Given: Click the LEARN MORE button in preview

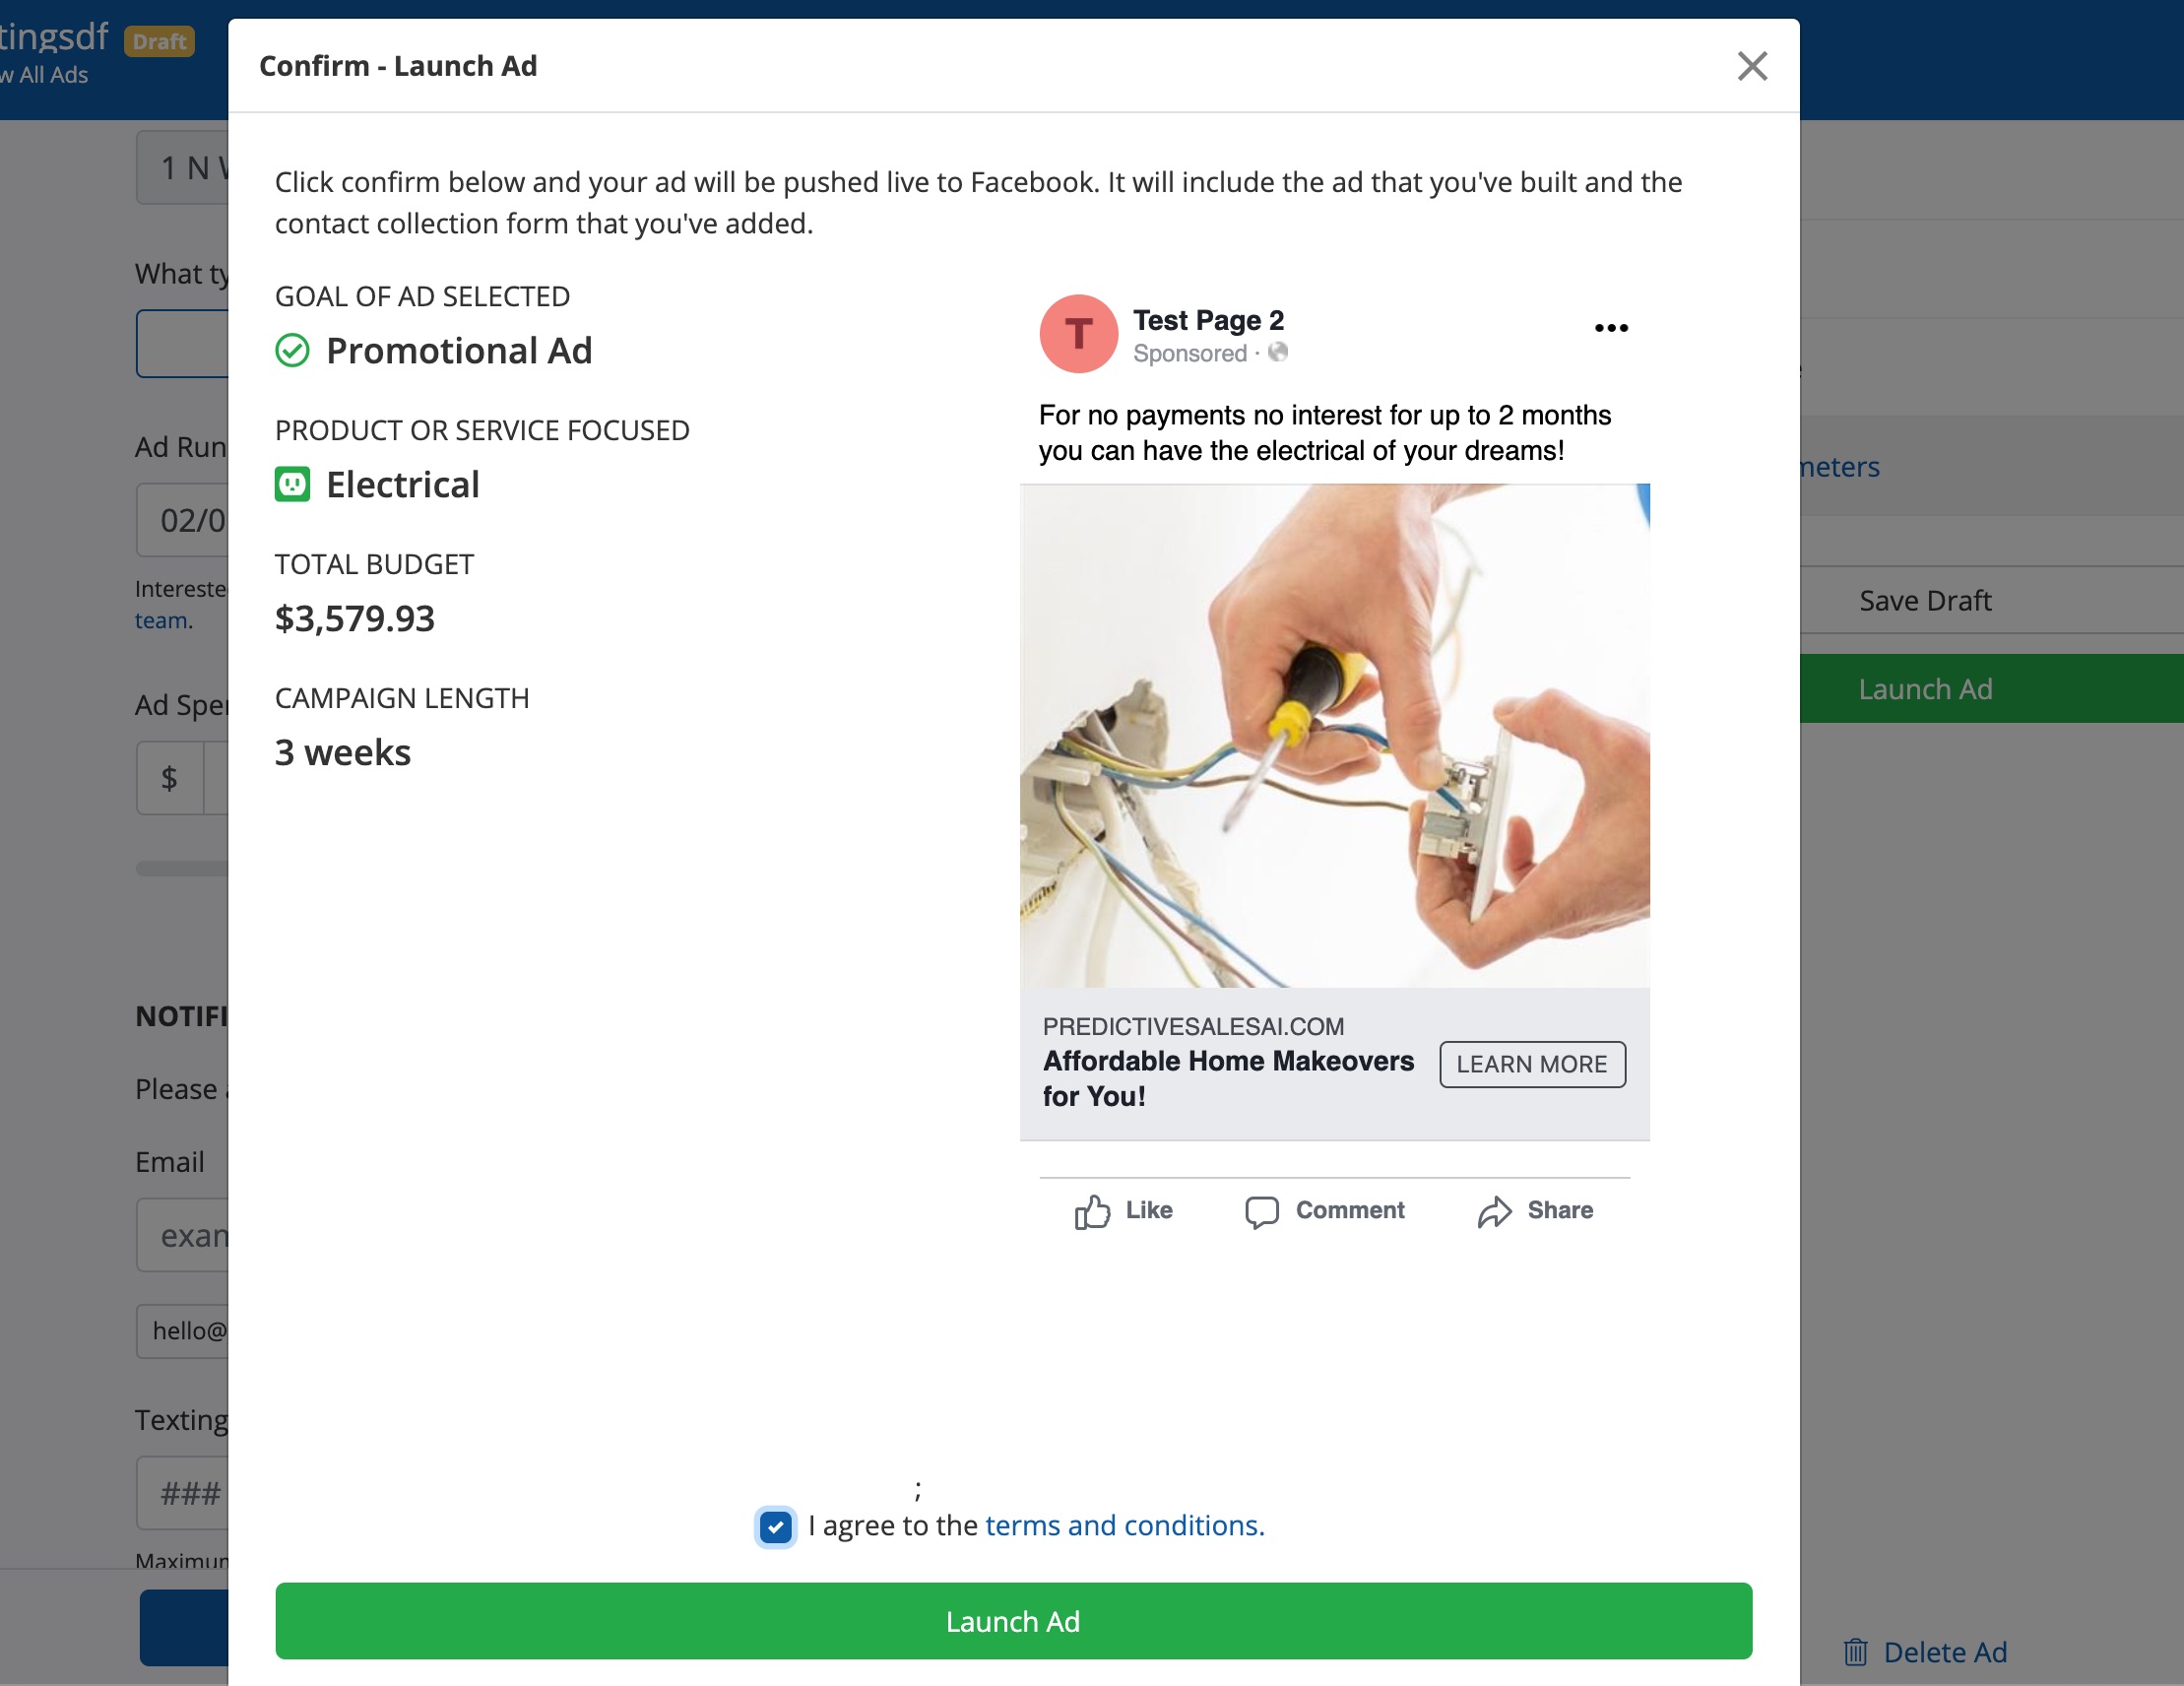Looking at the screenshot, I should click(x=1531, y=1064).
